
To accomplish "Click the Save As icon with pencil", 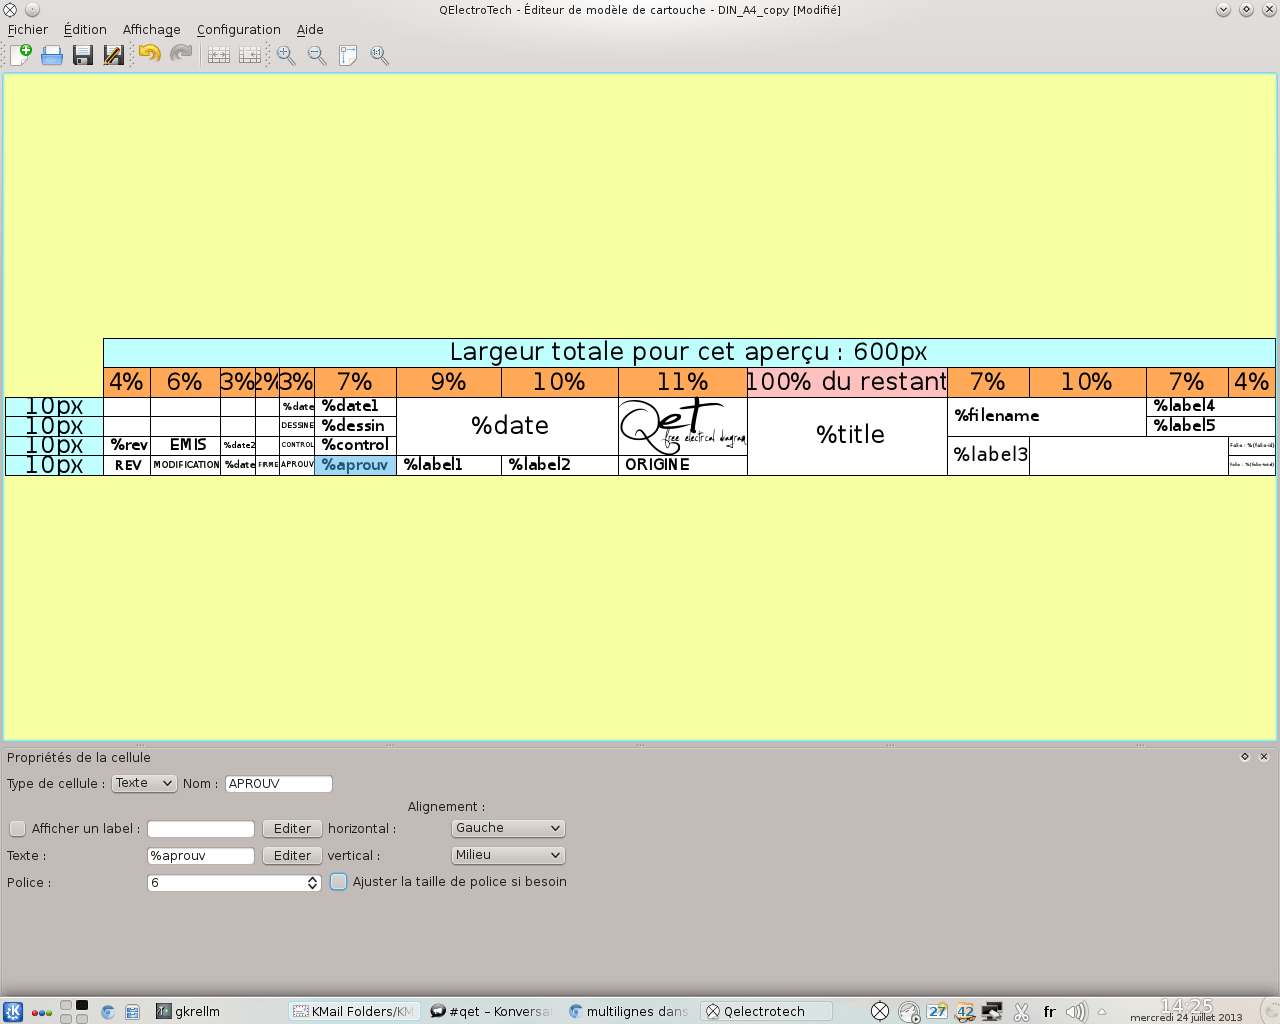I will pyautogui.click(x=114, y=55).
